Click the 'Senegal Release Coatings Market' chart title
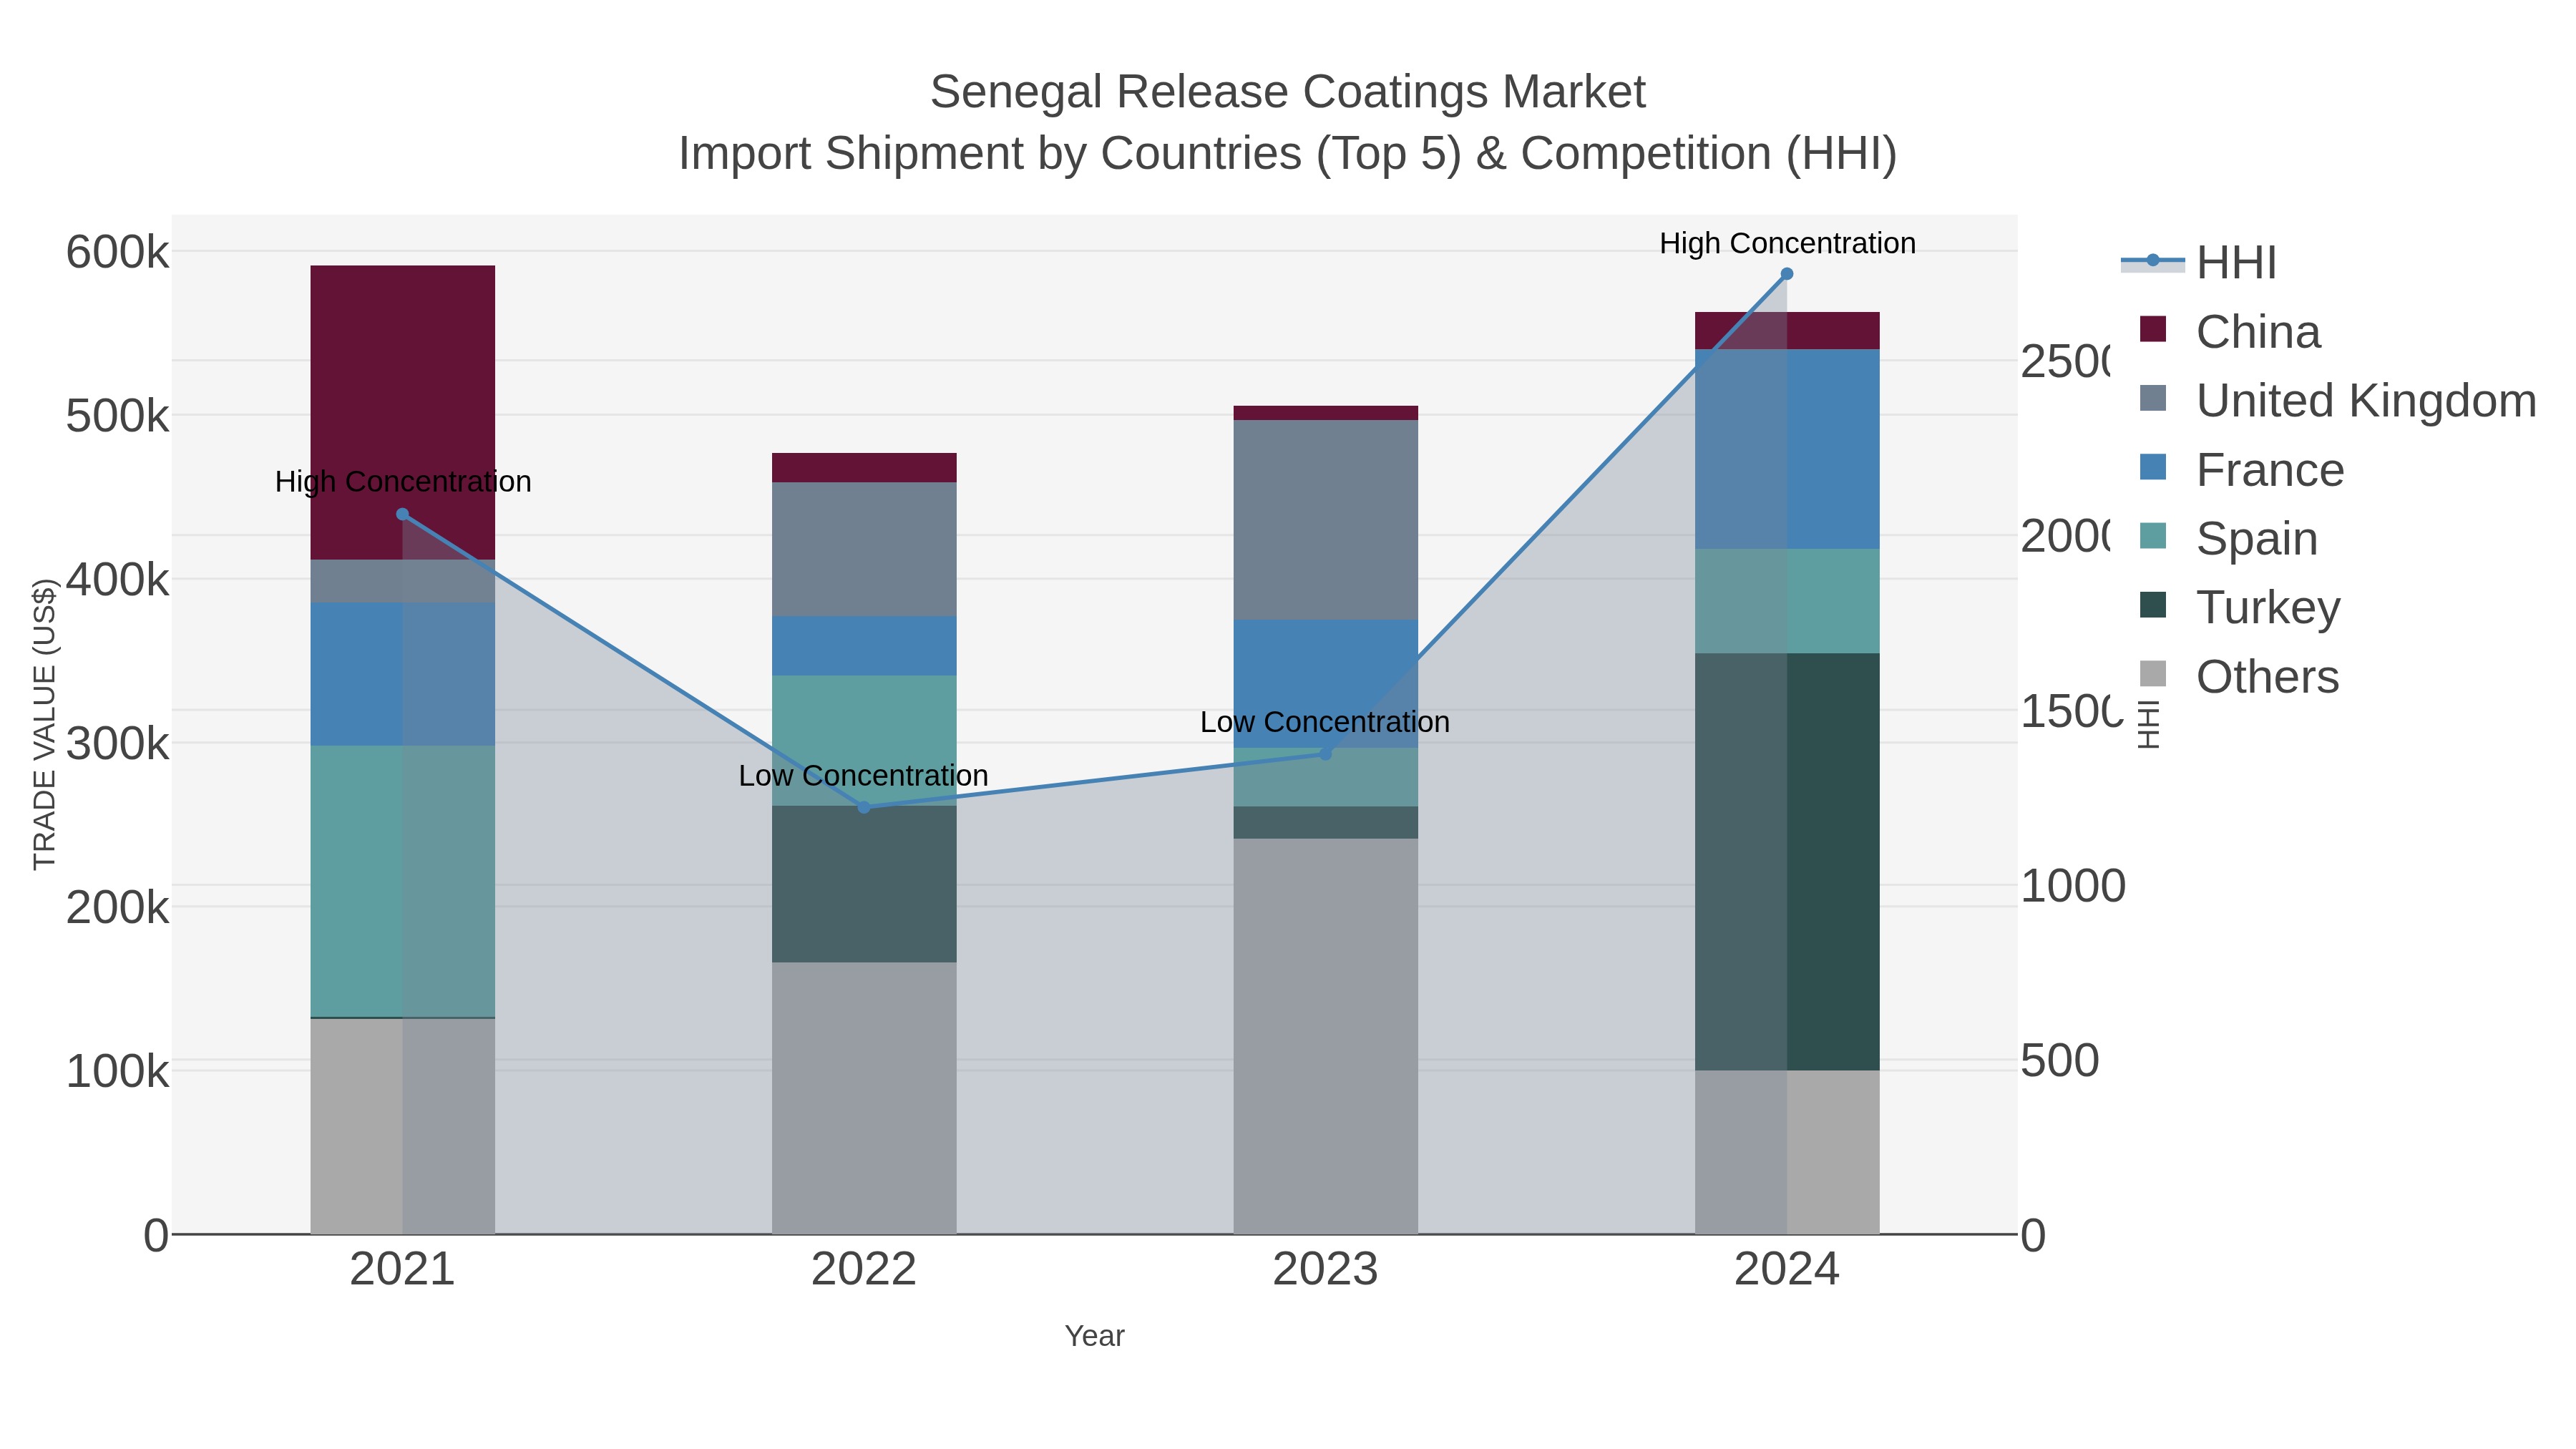Screen dimensions: 2576x1449 (x=1288, y=92)
